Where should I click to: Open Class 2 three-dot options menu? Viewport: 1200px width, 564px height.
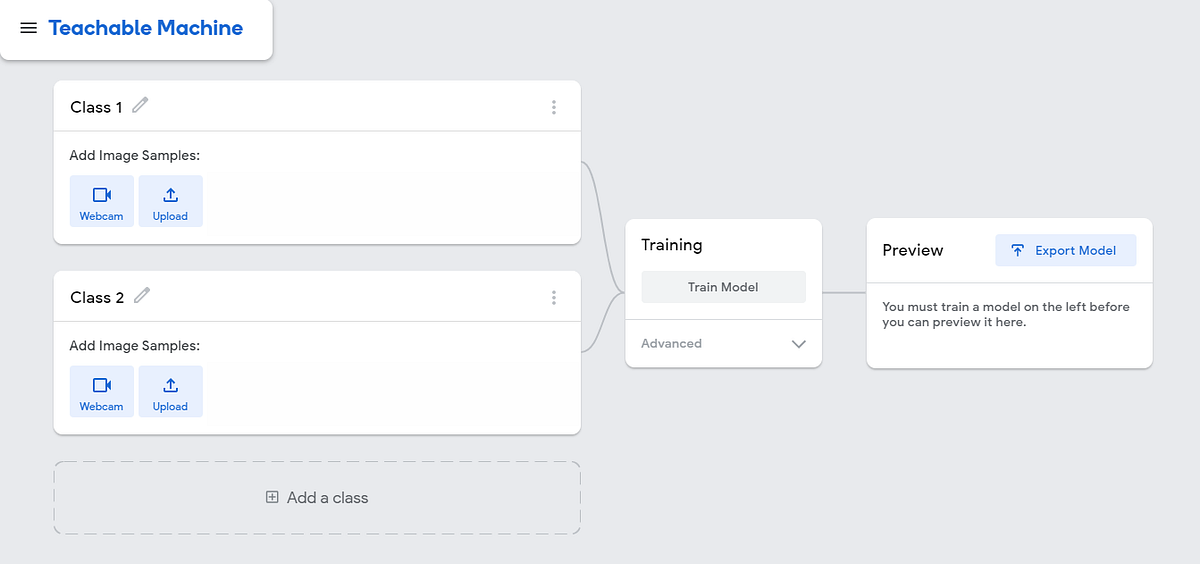[554, 297]
